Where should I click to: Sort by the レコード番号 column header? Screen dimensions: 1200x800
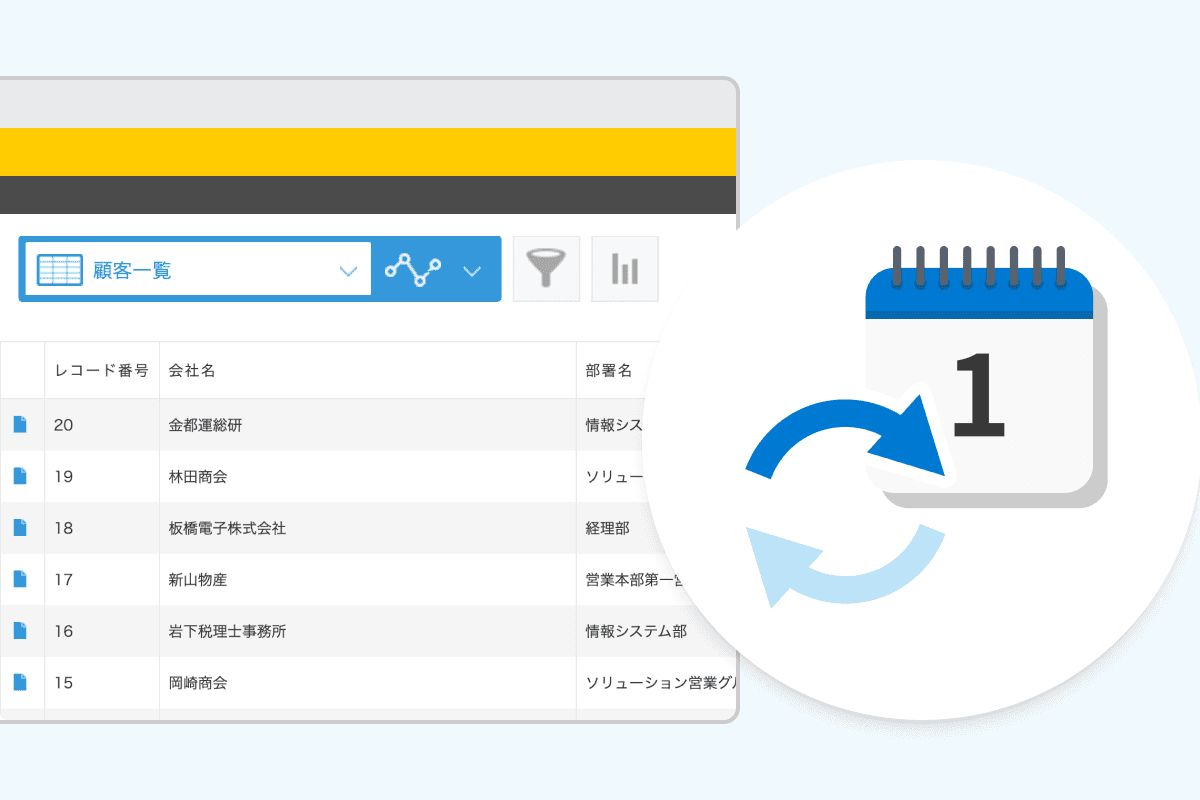(x=101, y=371)
